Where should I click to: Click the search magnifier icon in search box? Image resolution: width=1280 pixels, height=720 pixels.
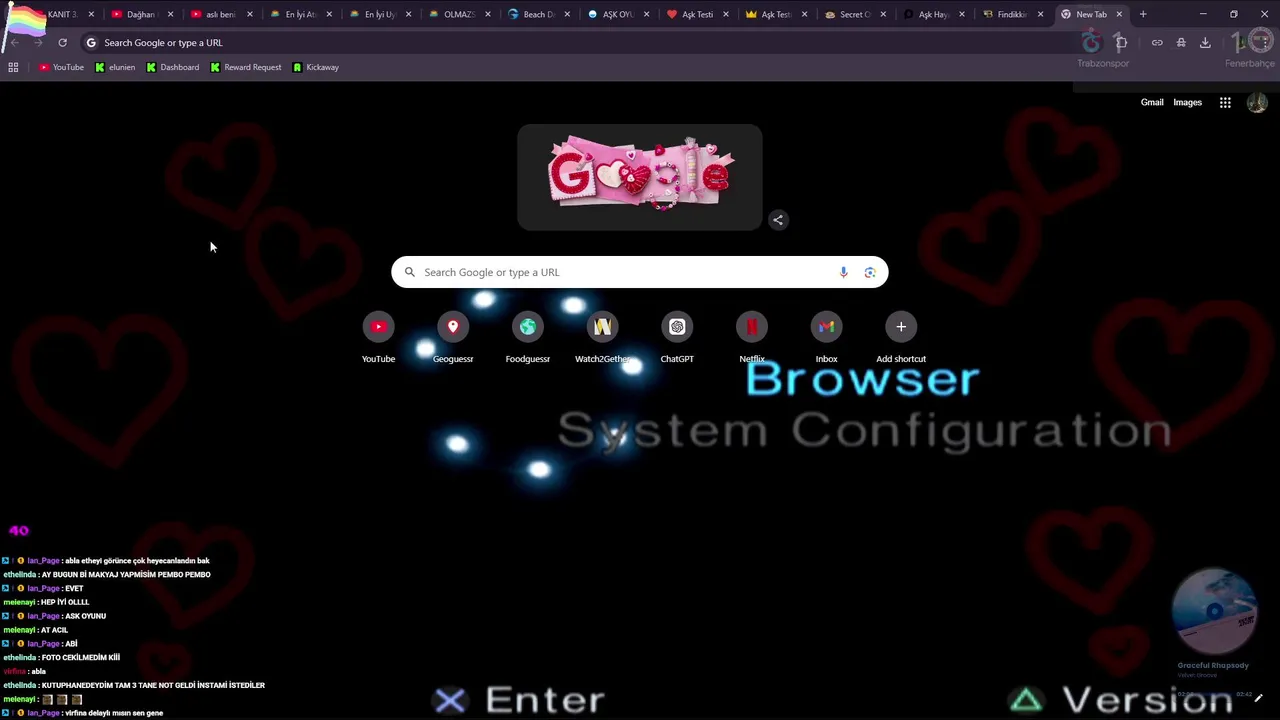pyautogui.click(x=409, y=272)
